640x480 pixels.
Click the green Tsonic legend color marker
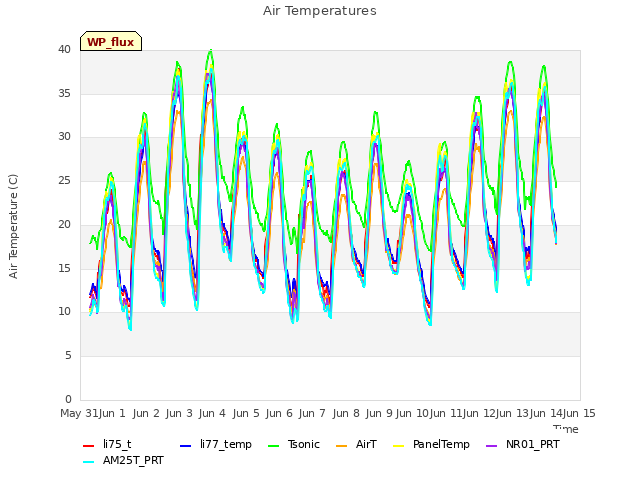[x=273, y=445]
